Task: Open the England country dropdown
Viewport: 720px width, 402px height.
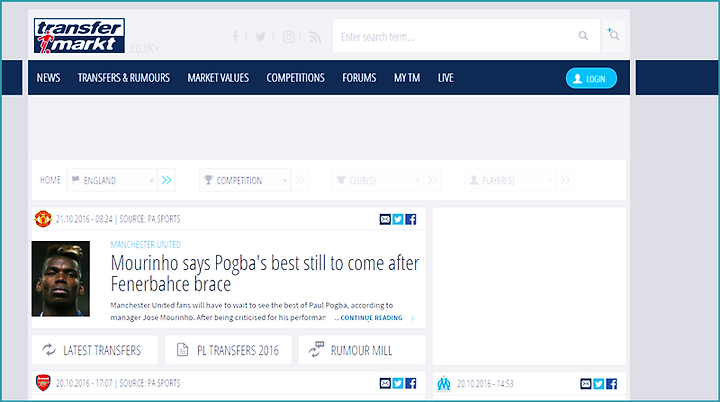Action: (112, 180)
